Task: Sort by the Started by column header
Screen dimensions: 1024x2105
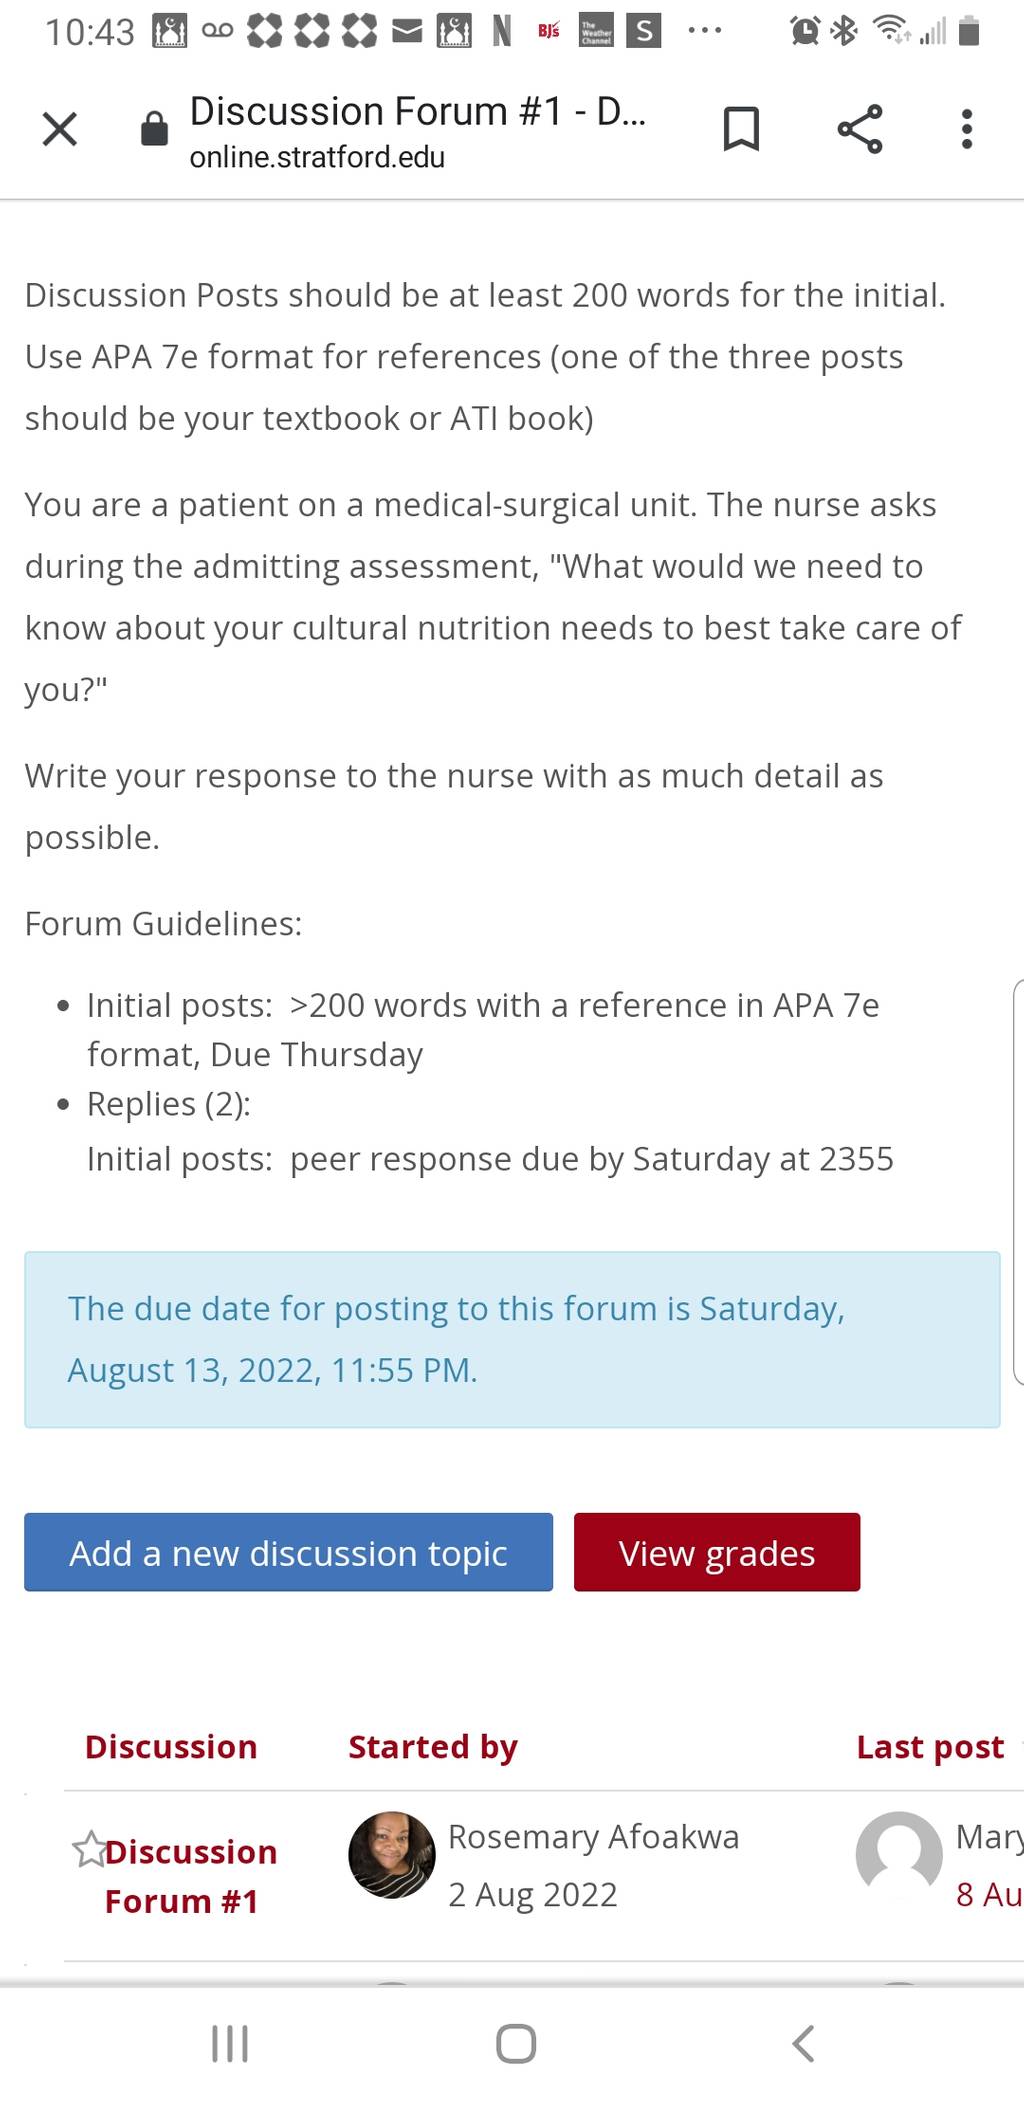Action: click(x=433, y=1746)
